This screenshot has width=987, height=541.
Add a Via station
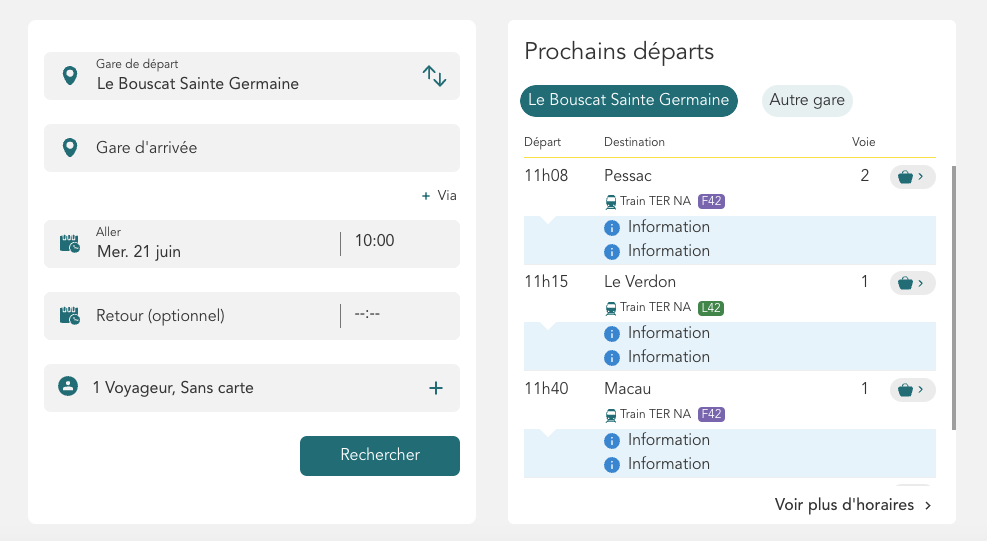439,195
